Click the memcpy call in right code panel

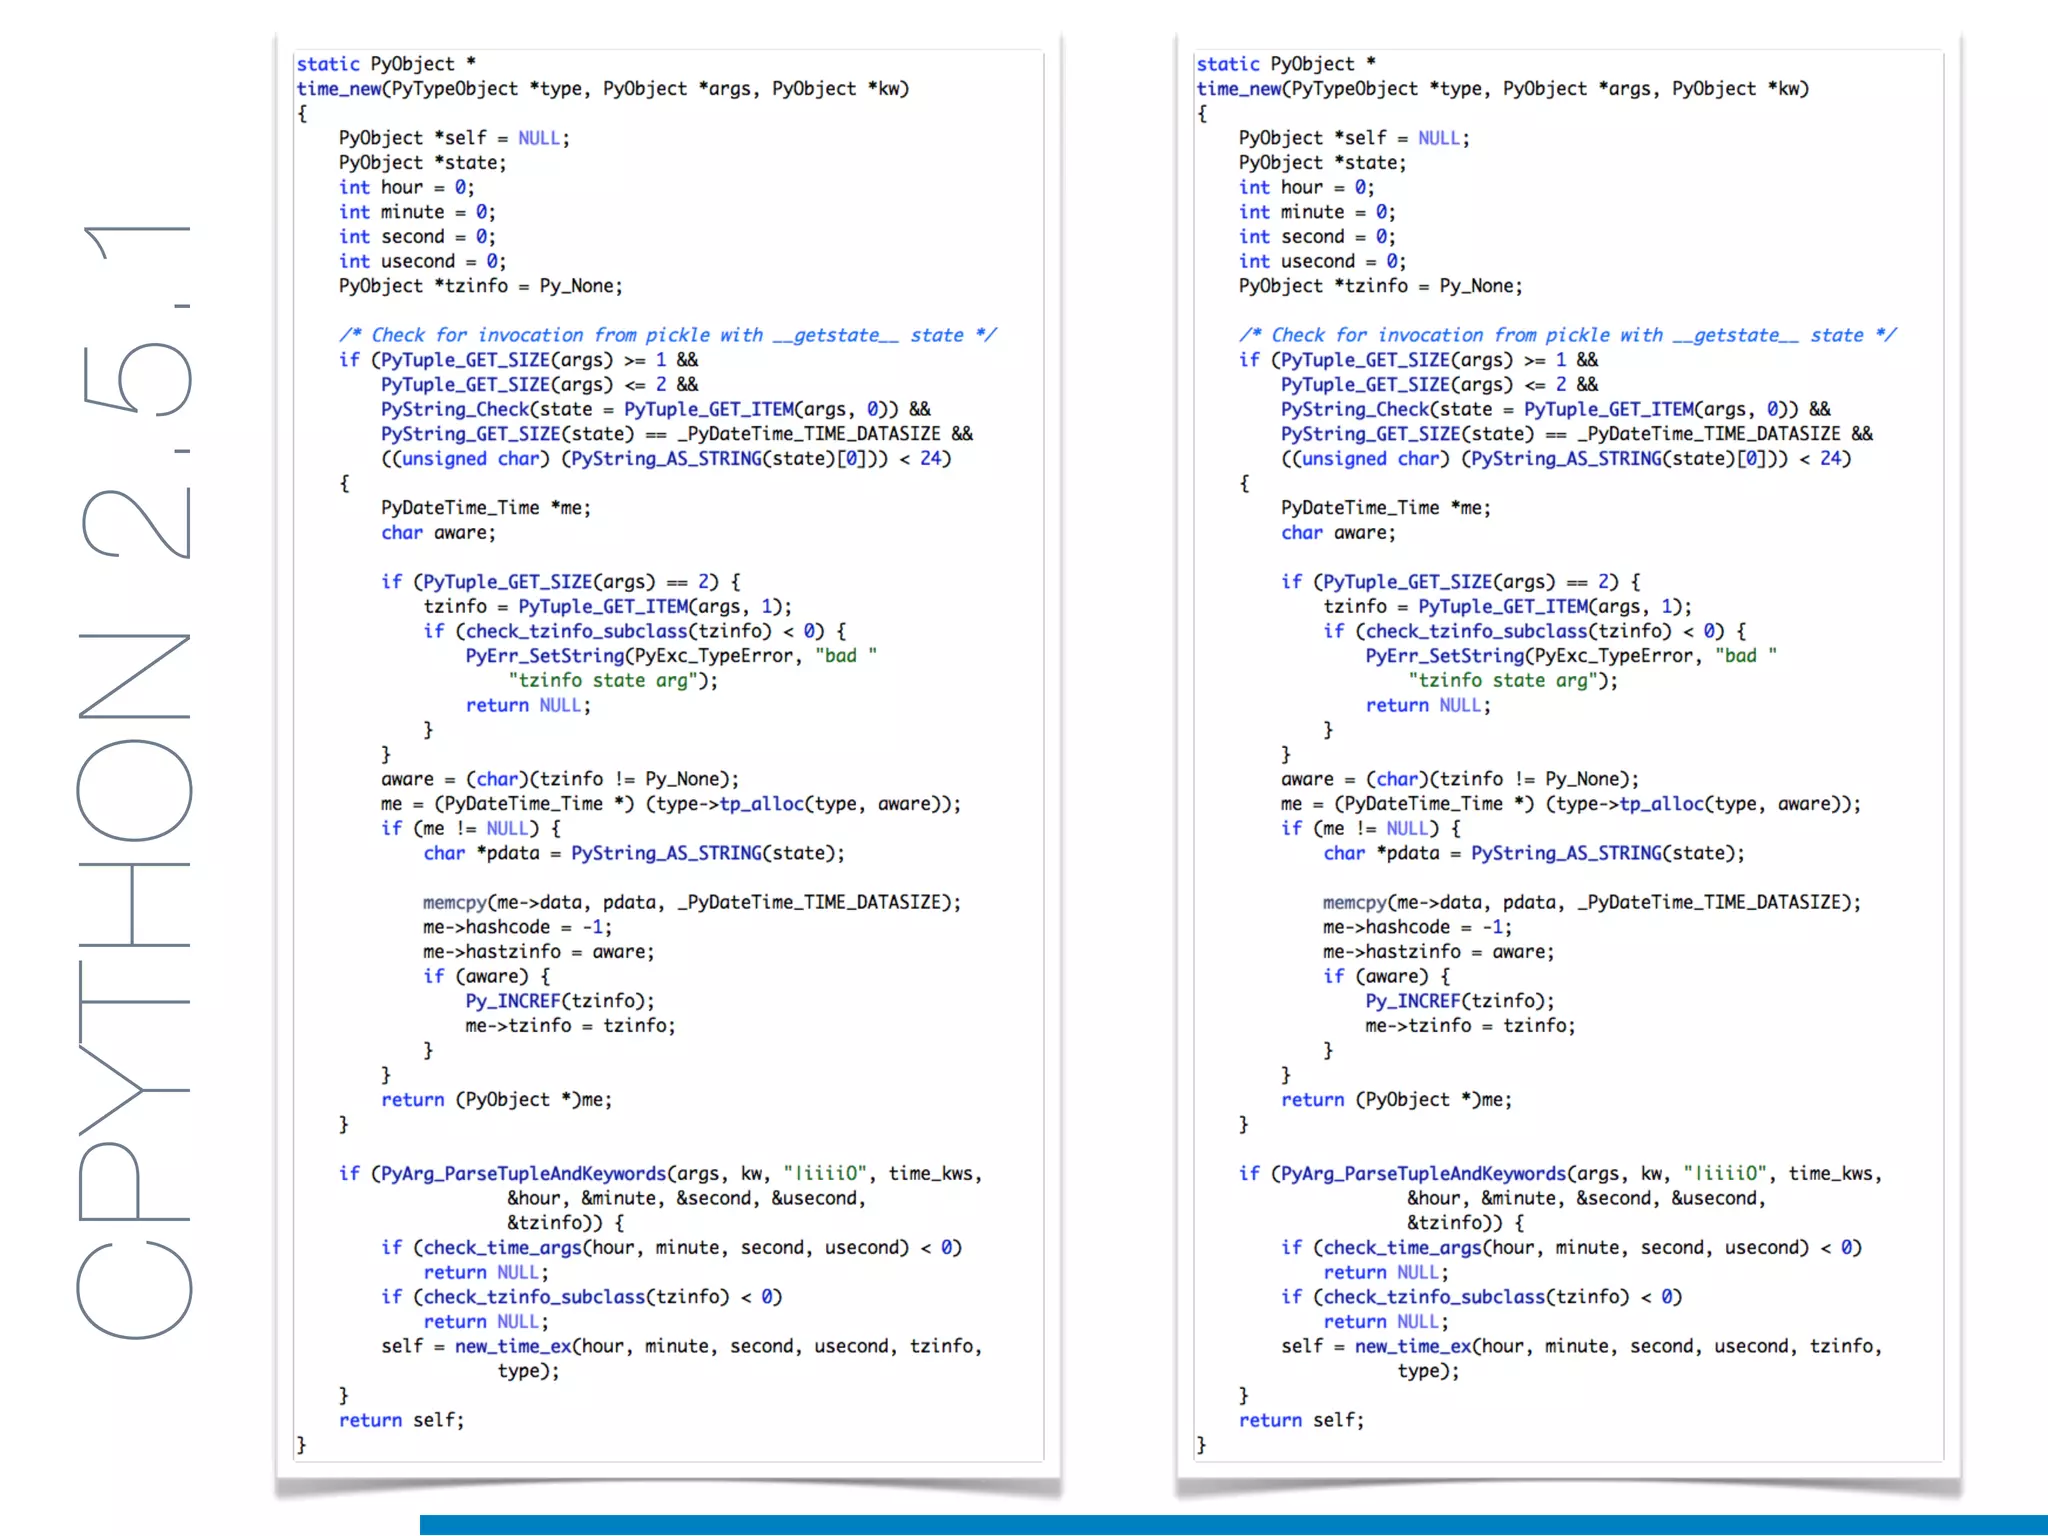pos(1354,902)
